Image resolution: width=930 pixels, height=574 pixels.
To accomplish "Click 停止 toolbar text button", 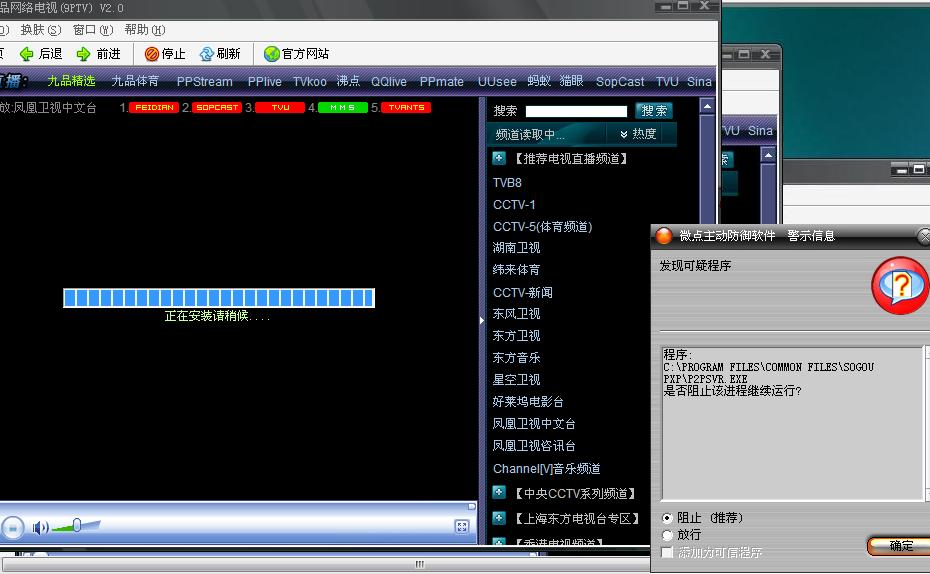I will 174,54.
